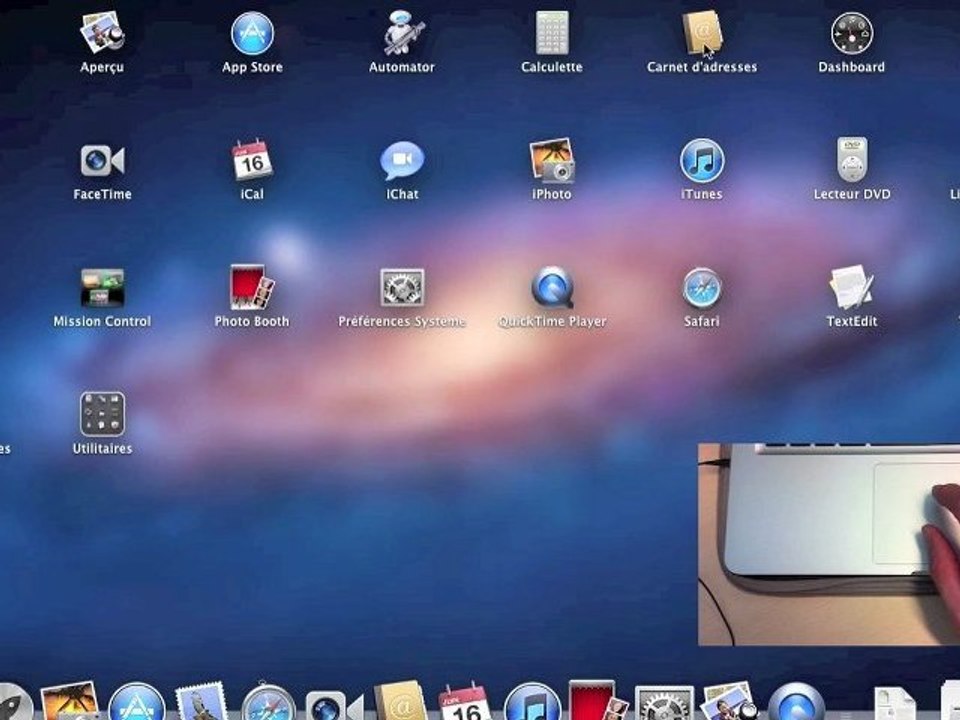960x720 pixels.
Task: Launch FaceTime from the Launchpad grid
Action: pyautogui.click(x=102, y=161)
